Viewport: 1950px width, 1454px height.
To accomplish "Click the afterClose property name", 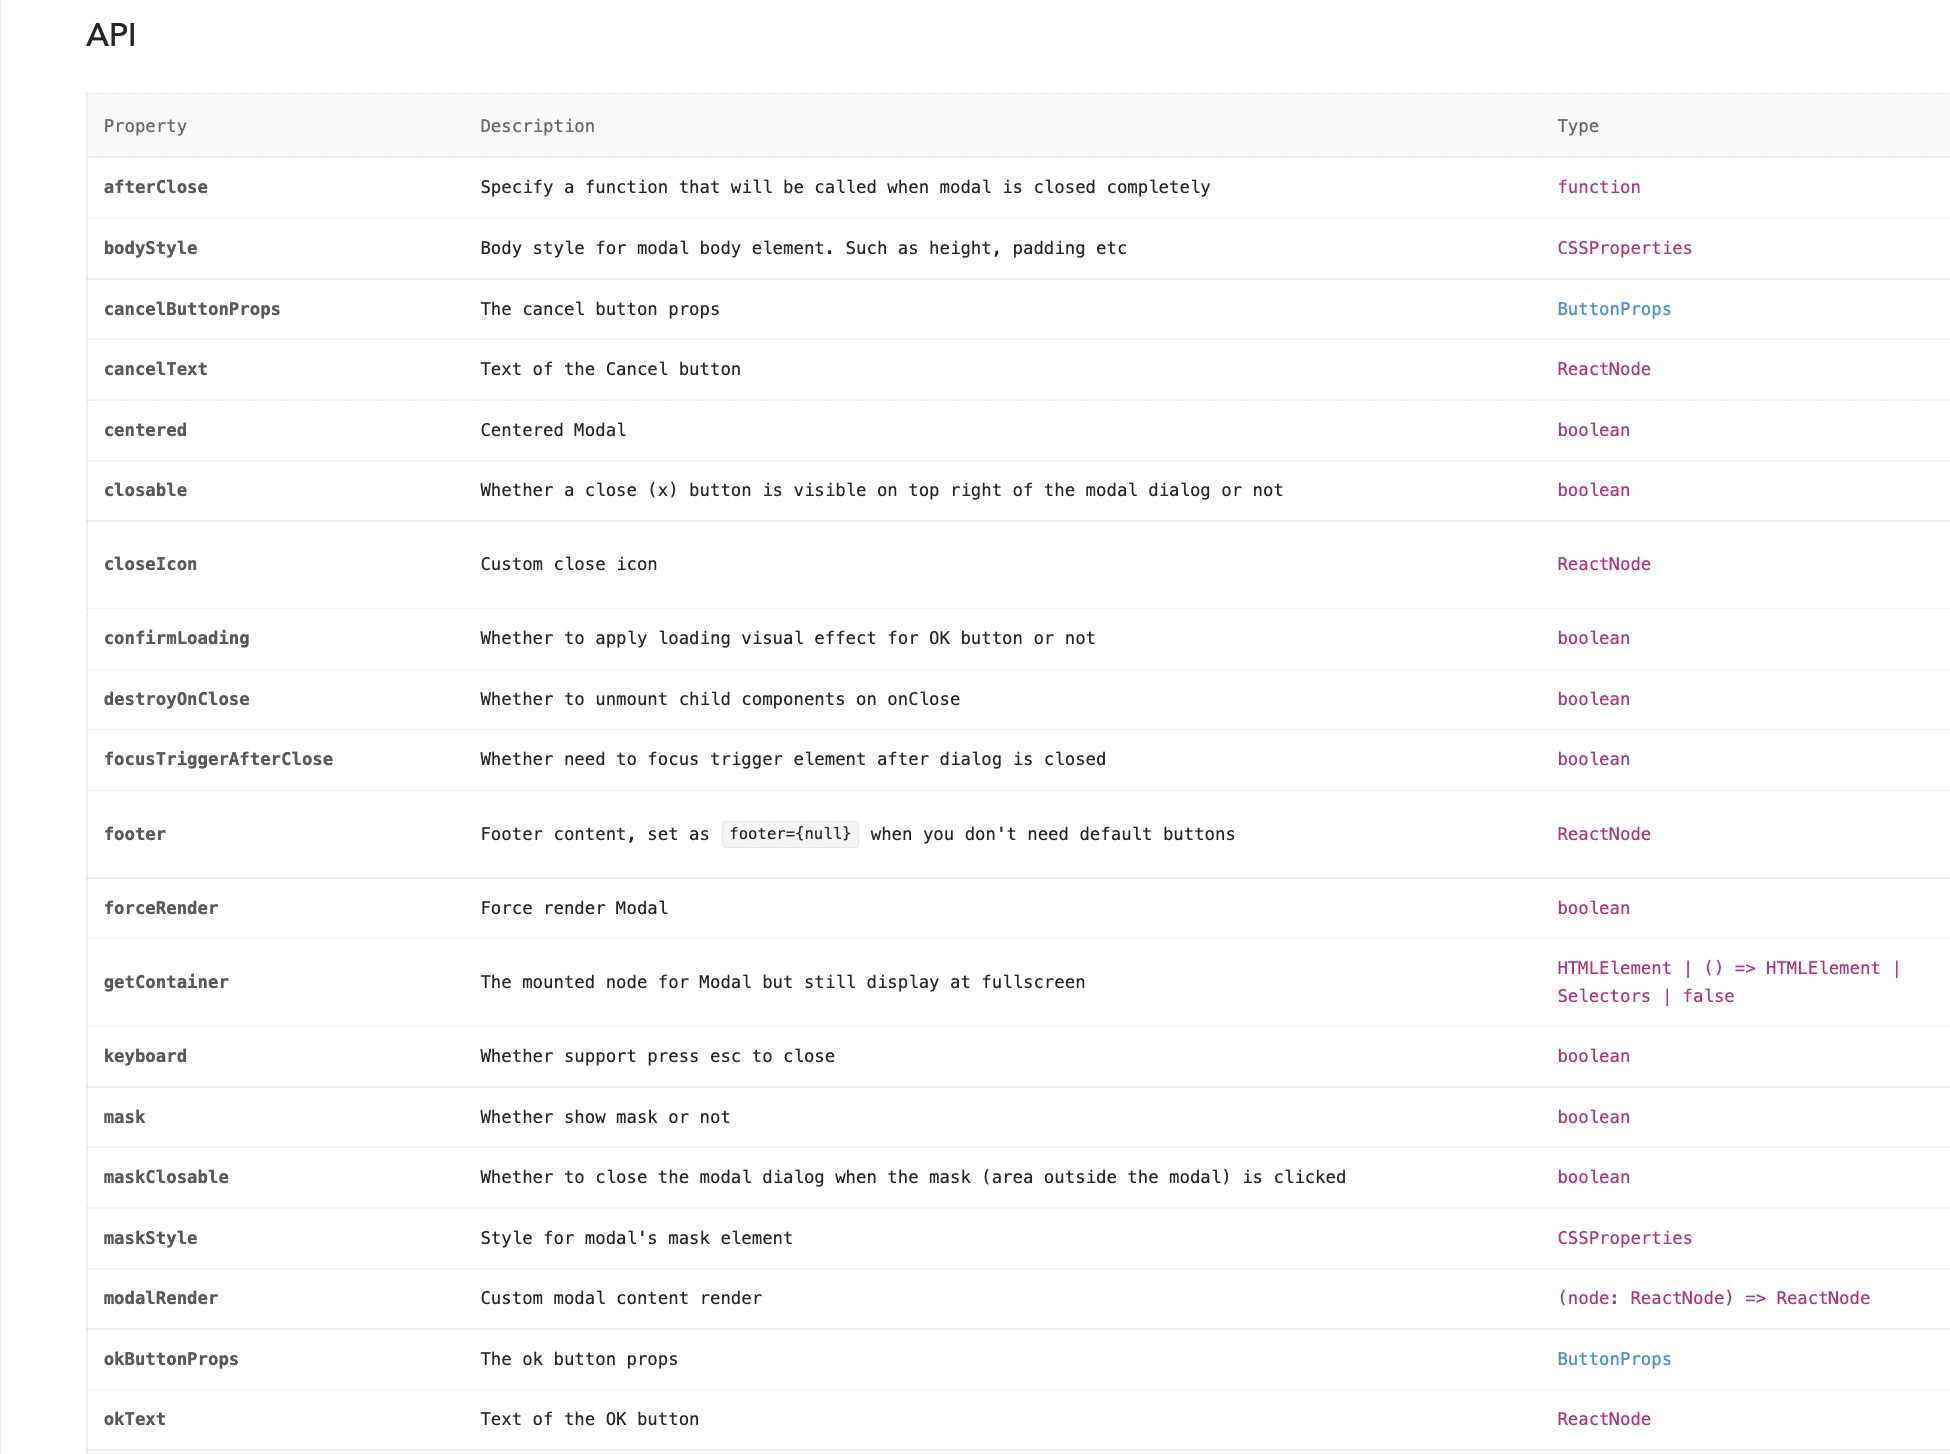I will click(156, 187).
